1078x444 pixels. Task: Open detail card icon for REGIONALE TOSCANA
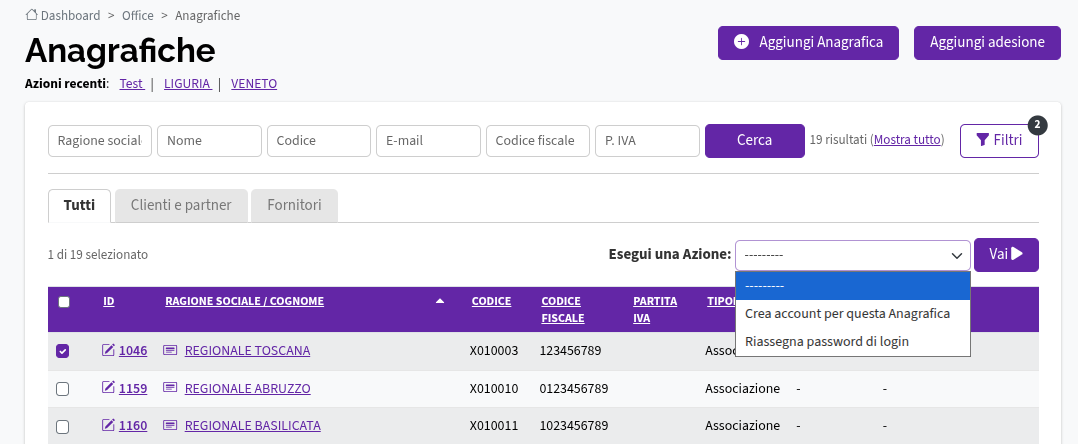pyautogui.click(x=170, y=350)
